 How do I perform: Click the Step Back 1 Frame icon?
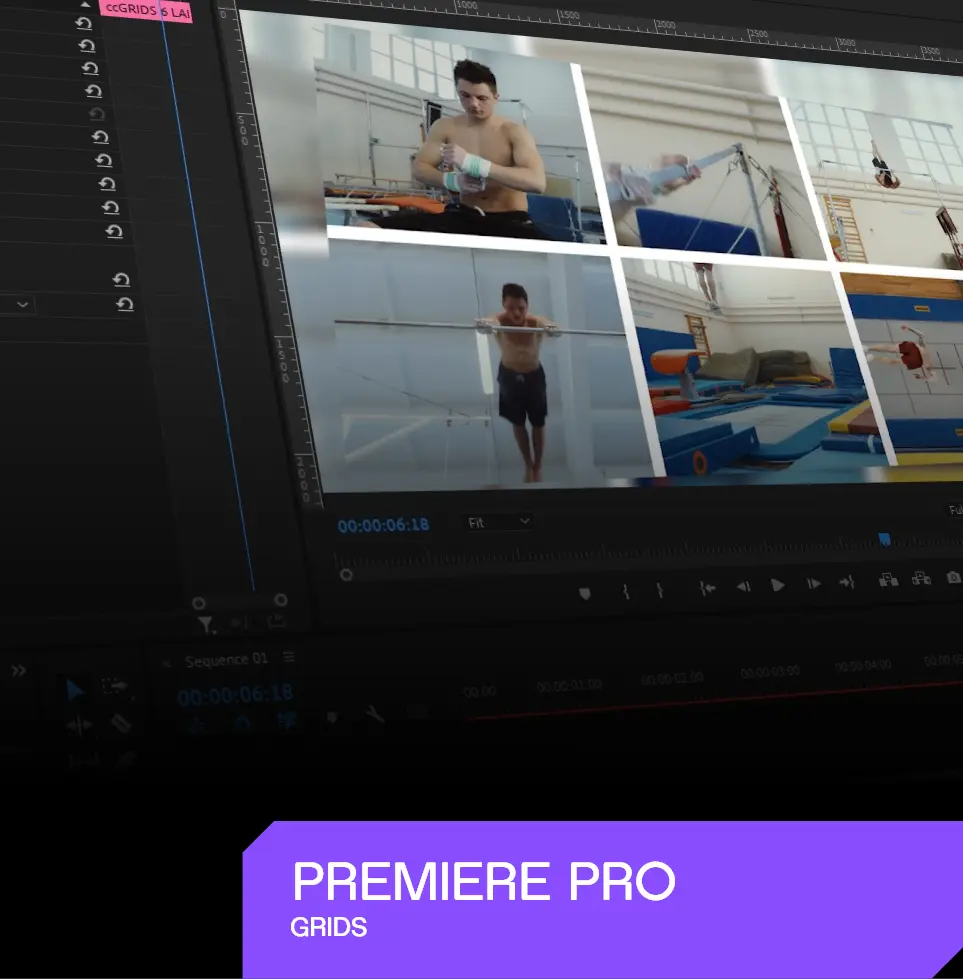(743, 587)
